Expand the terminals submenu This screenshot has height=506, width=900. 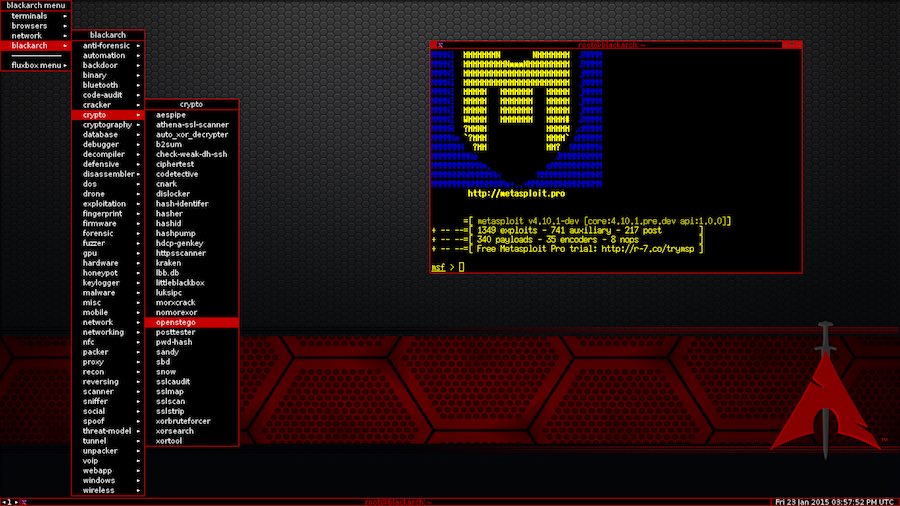[36, 16]
